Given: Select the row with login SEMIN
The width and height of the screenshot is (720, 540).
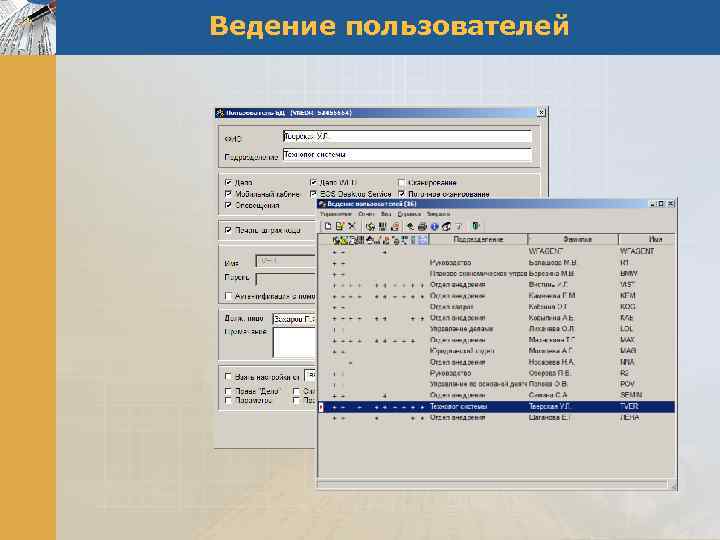Looking at the screenshot, I should click(x=497, y=395).
